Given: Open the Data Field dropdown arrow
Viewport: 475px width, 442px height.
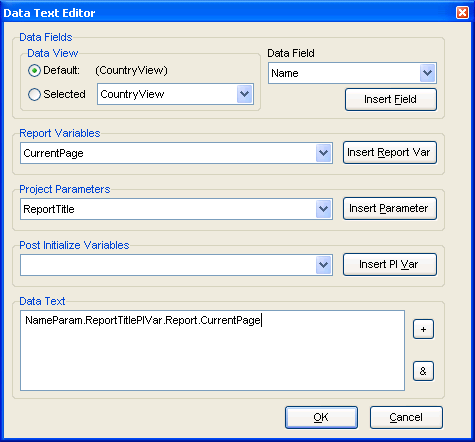Looking at the screenshot, I should (428, 73).
